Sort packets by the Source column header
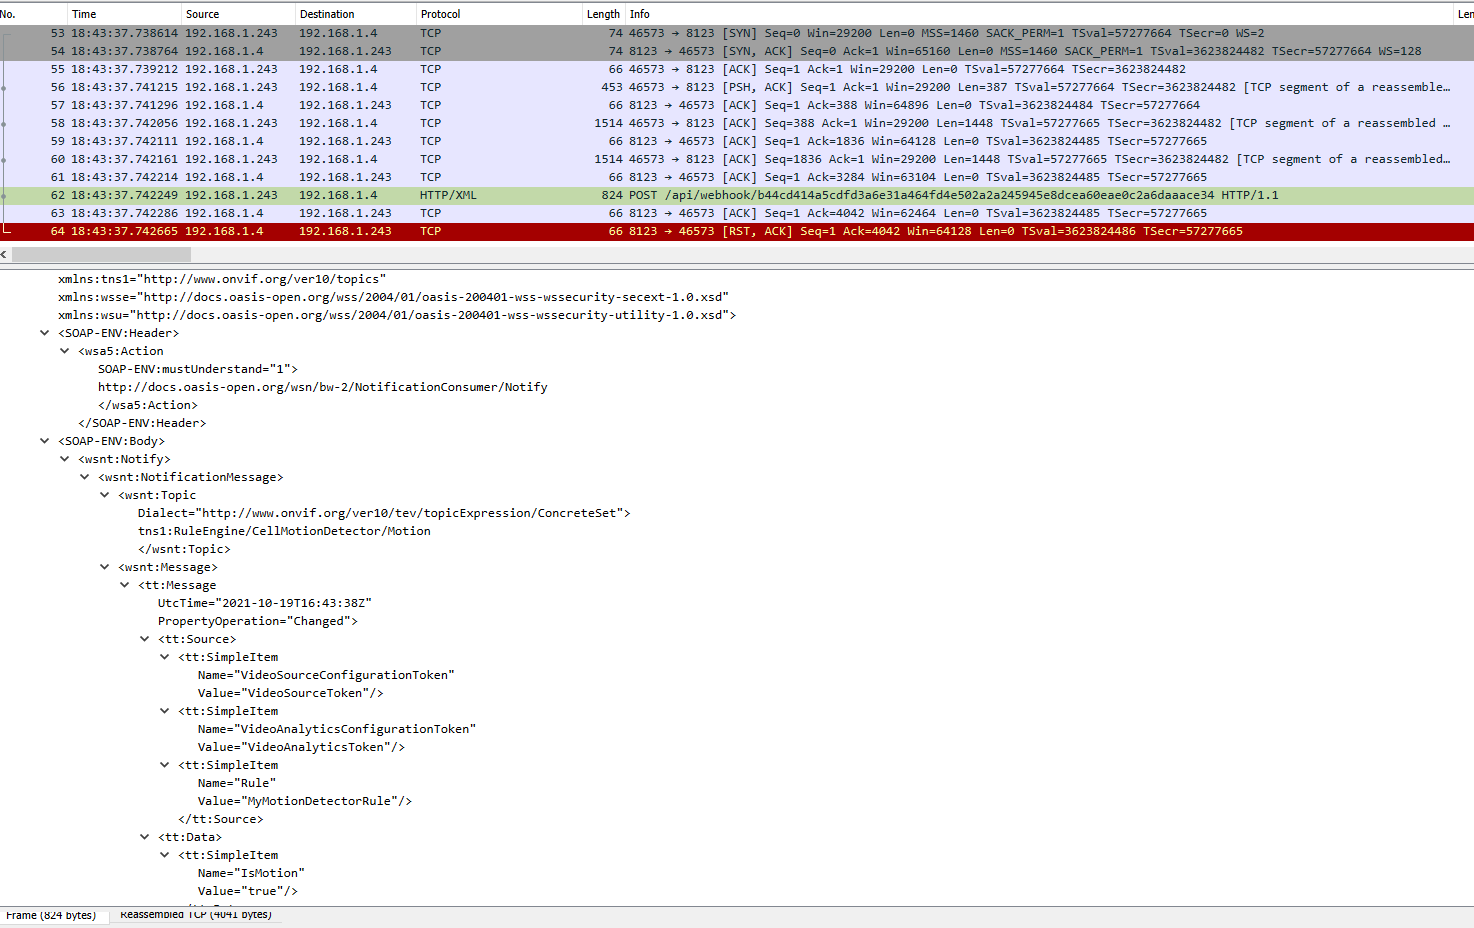The image size is (1474, 928). [237, 14]
